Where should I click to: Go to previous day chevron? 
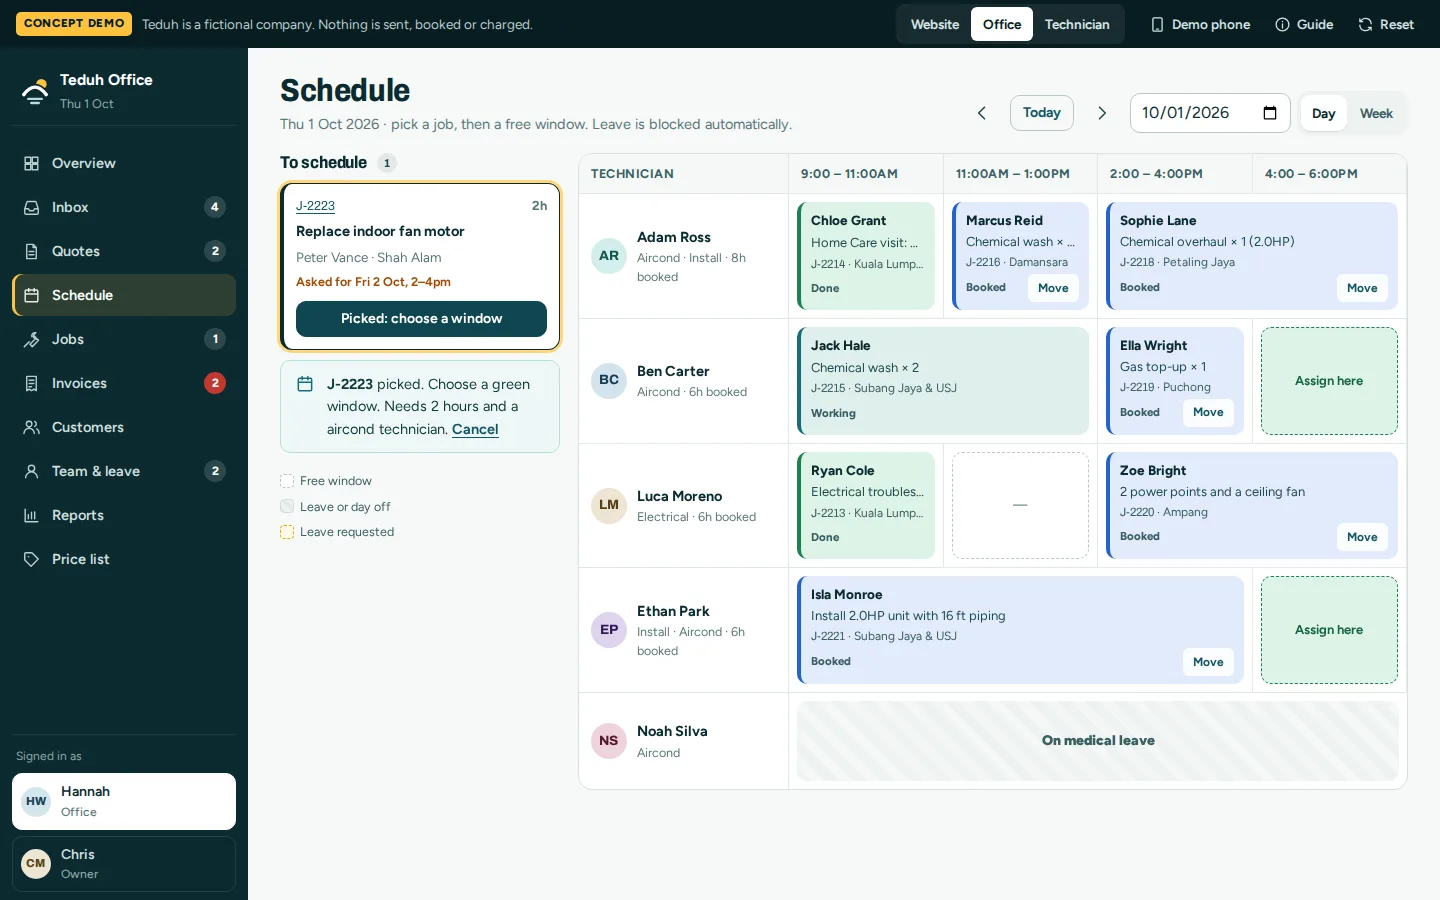[x=982, y=113]
